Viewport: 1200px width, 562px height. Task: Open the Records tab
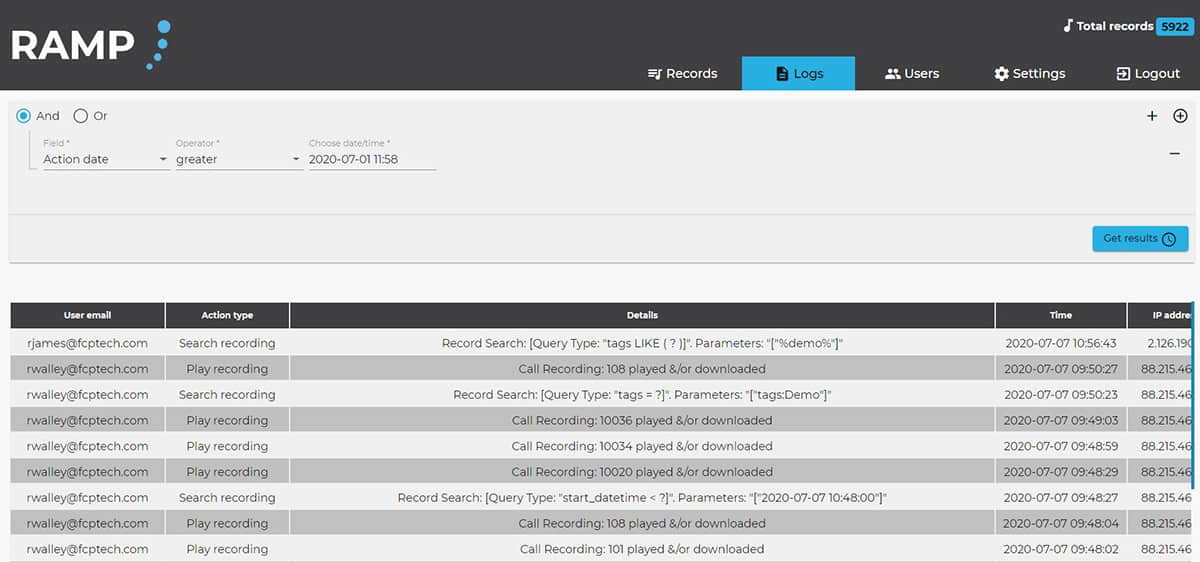[682, 73]
